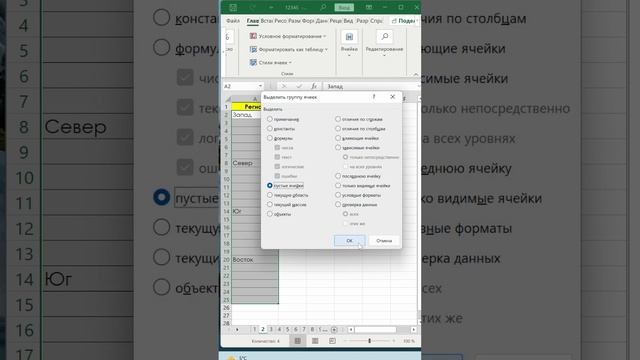Image resolution: width=640 pixels, height=360 pixels.
Task: Select the текущий массив radio option
Action: (269, 204)
